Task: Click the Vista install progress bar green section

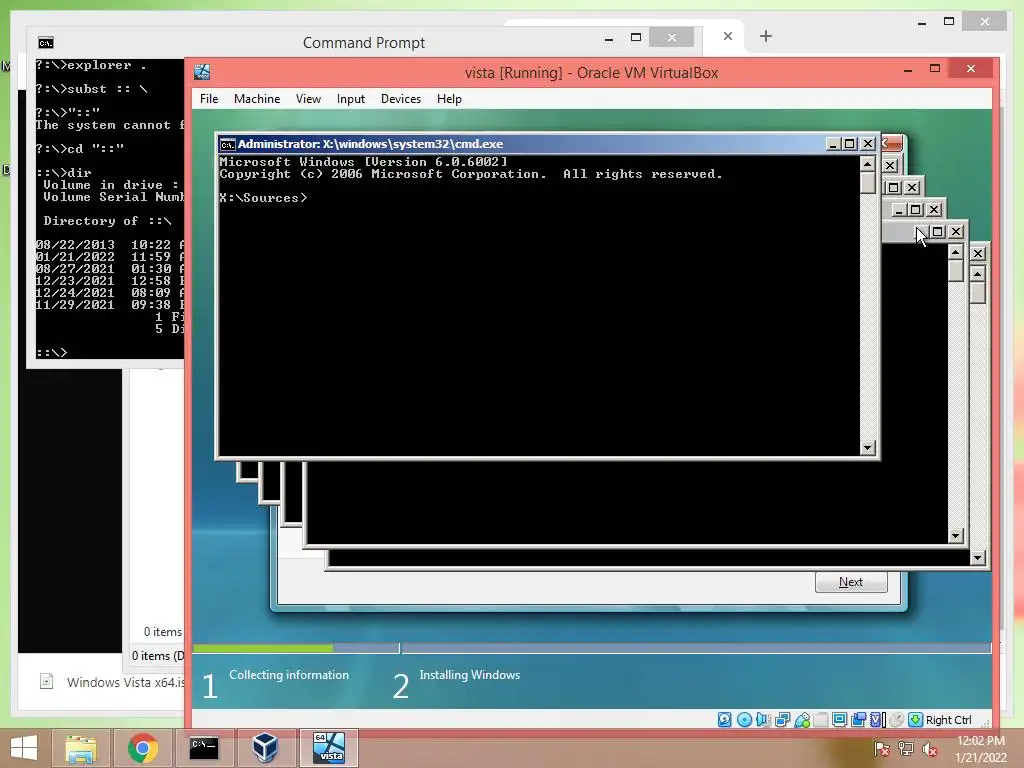Action: tap(263, 648)
